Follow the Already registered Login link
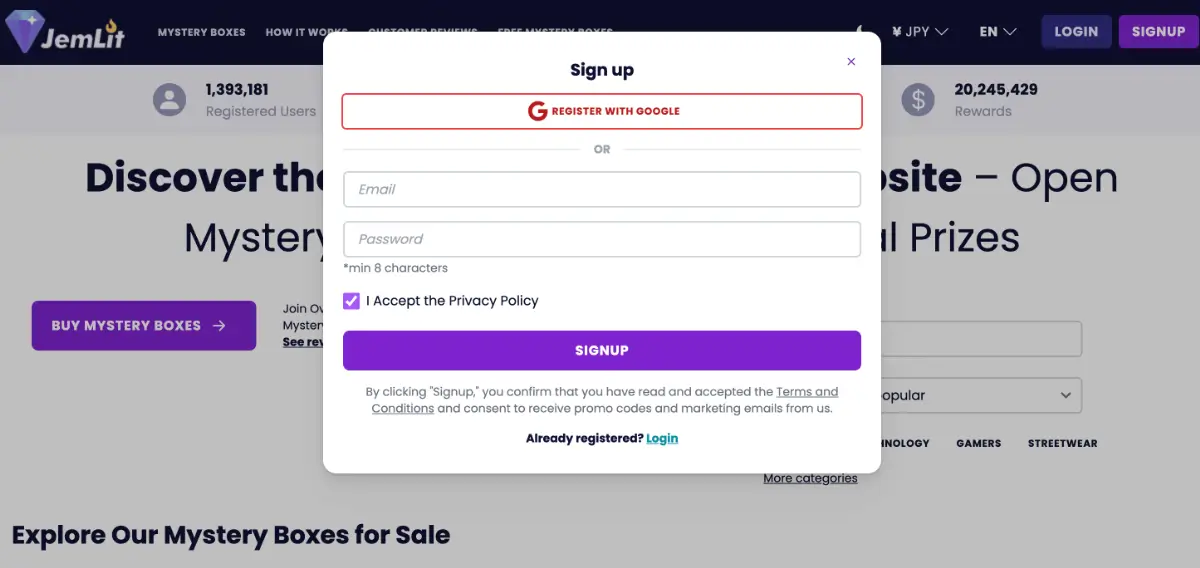 662,438
